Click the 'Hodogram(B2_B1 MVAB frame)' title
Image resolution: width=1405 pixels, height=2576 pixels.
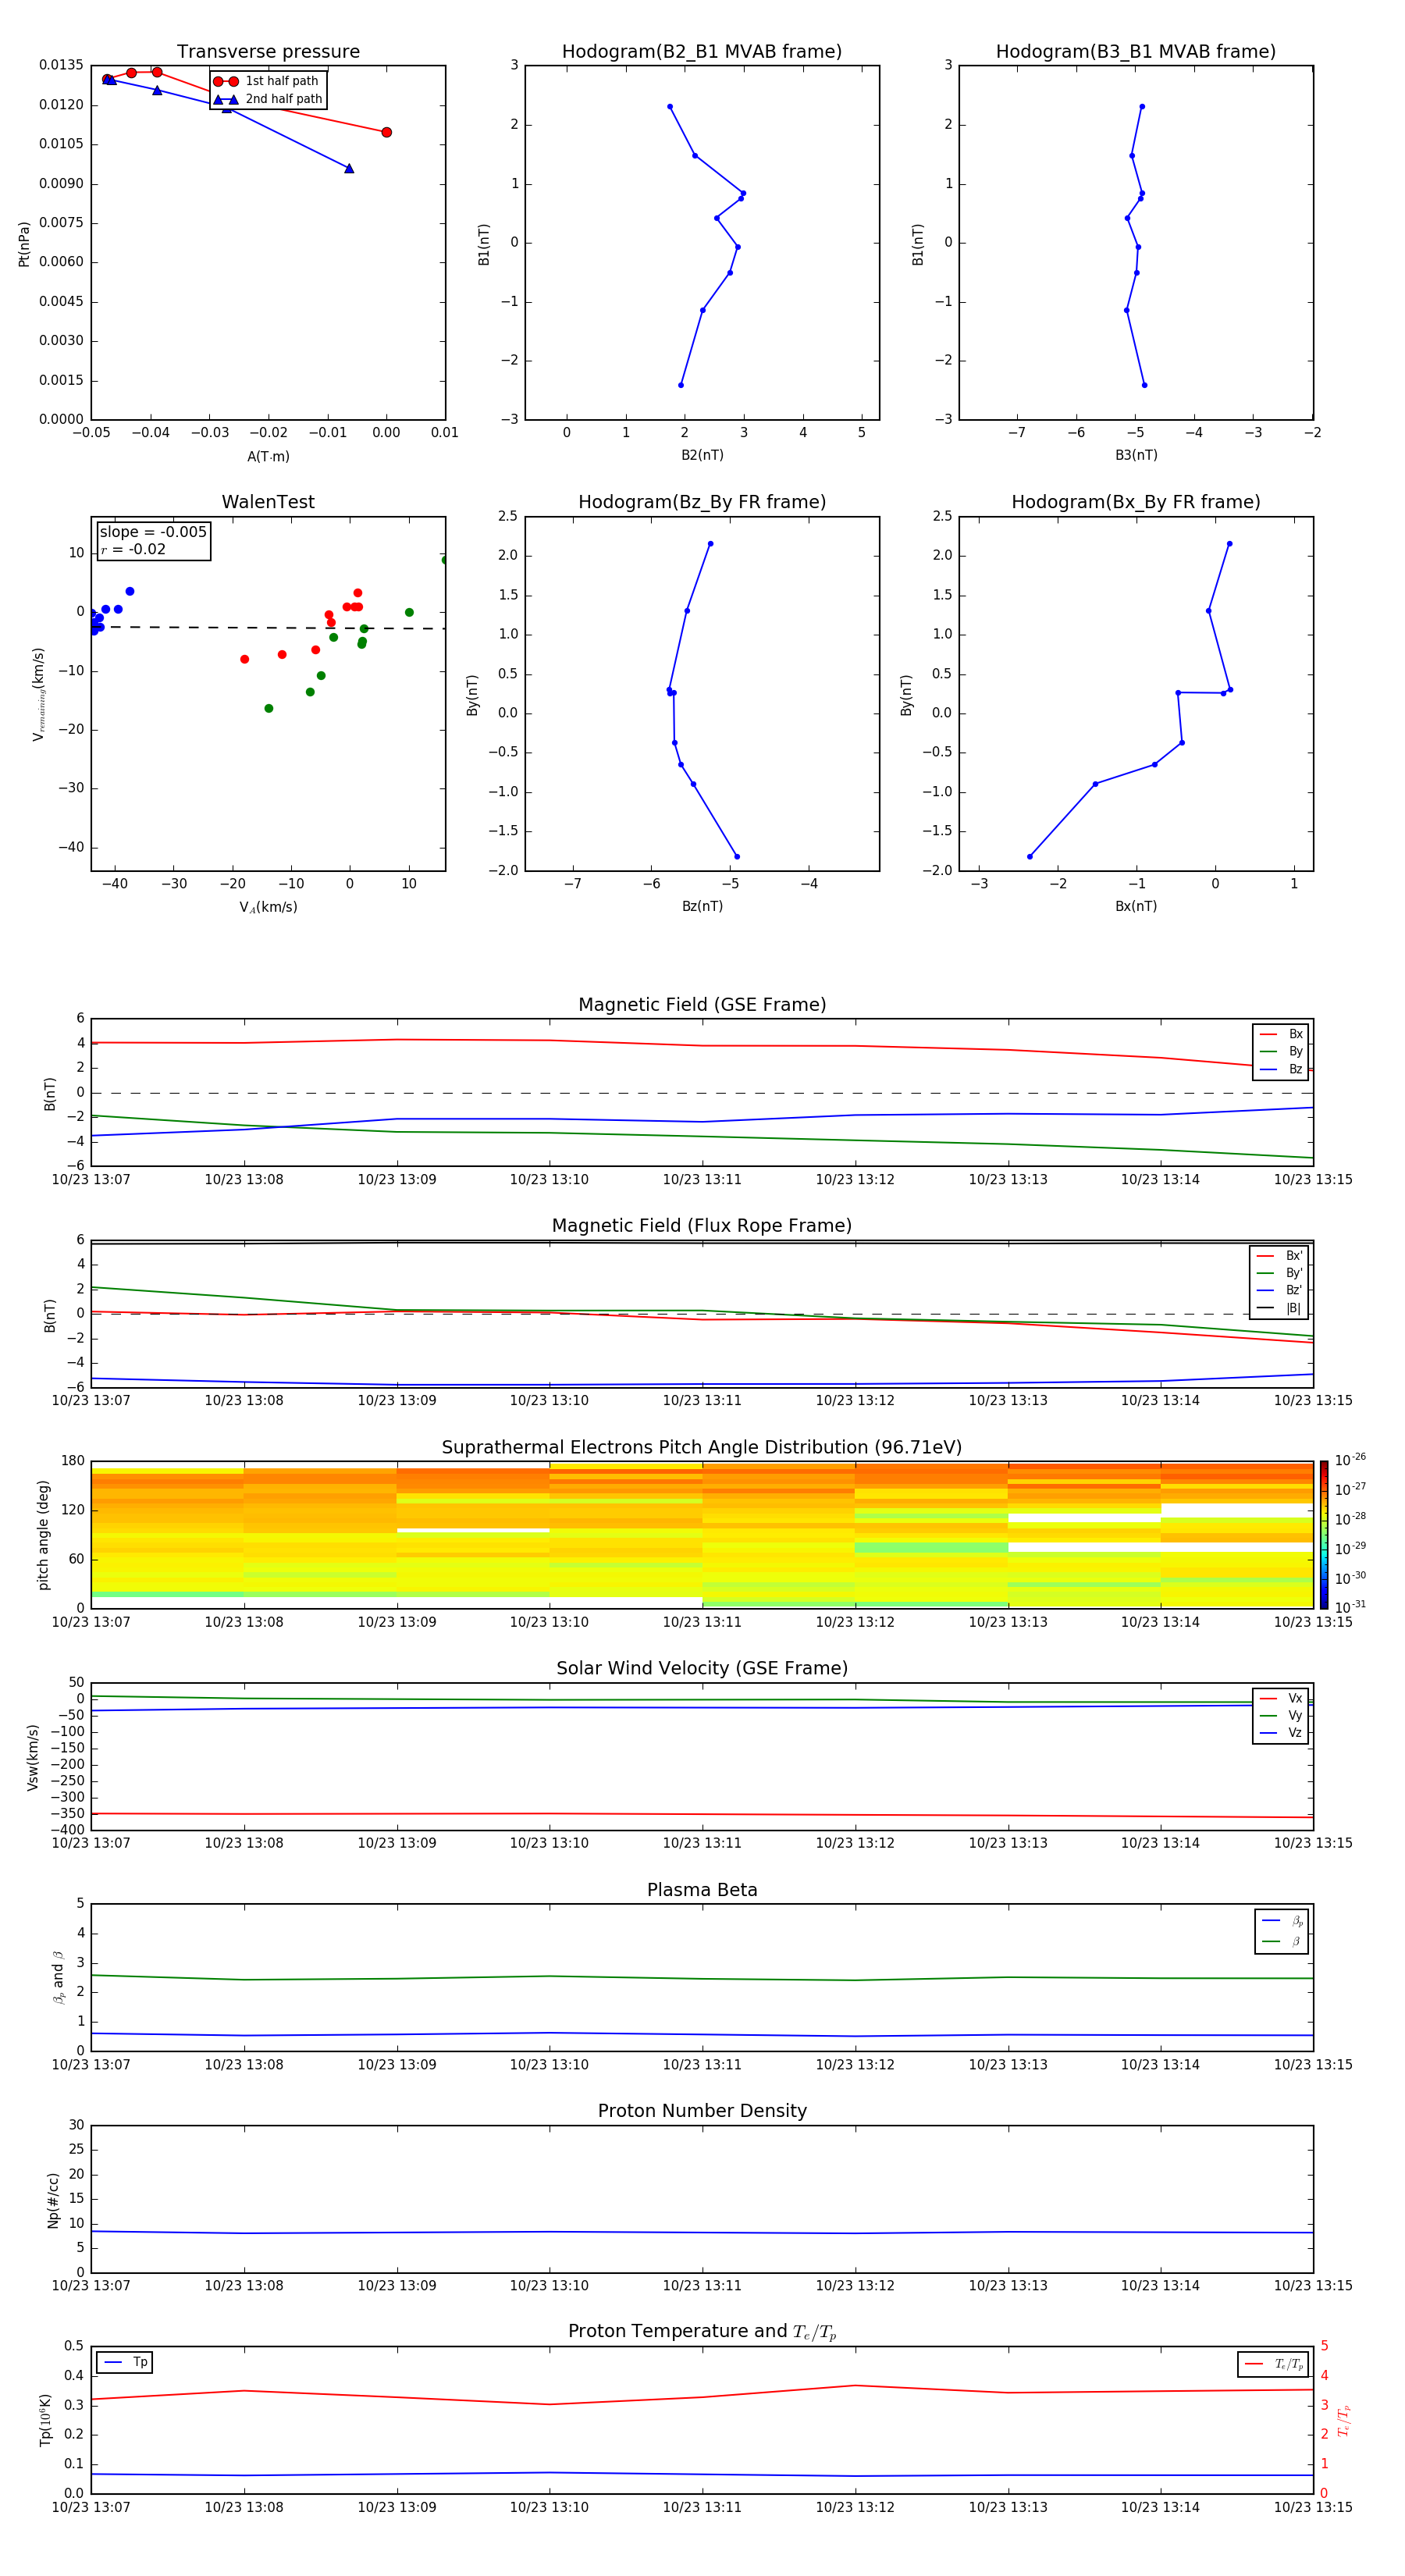coord(702,52)
